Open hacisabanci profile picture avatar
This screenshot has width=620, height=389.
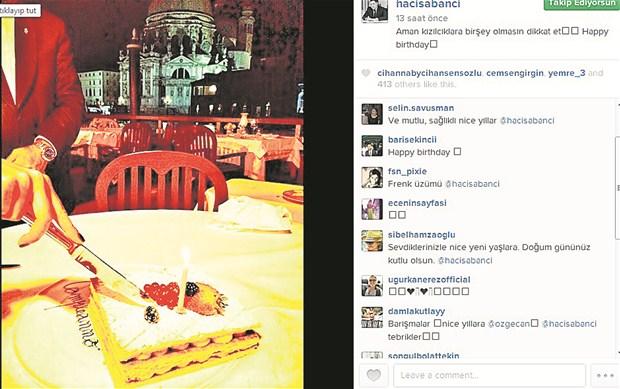coord(374,11)
